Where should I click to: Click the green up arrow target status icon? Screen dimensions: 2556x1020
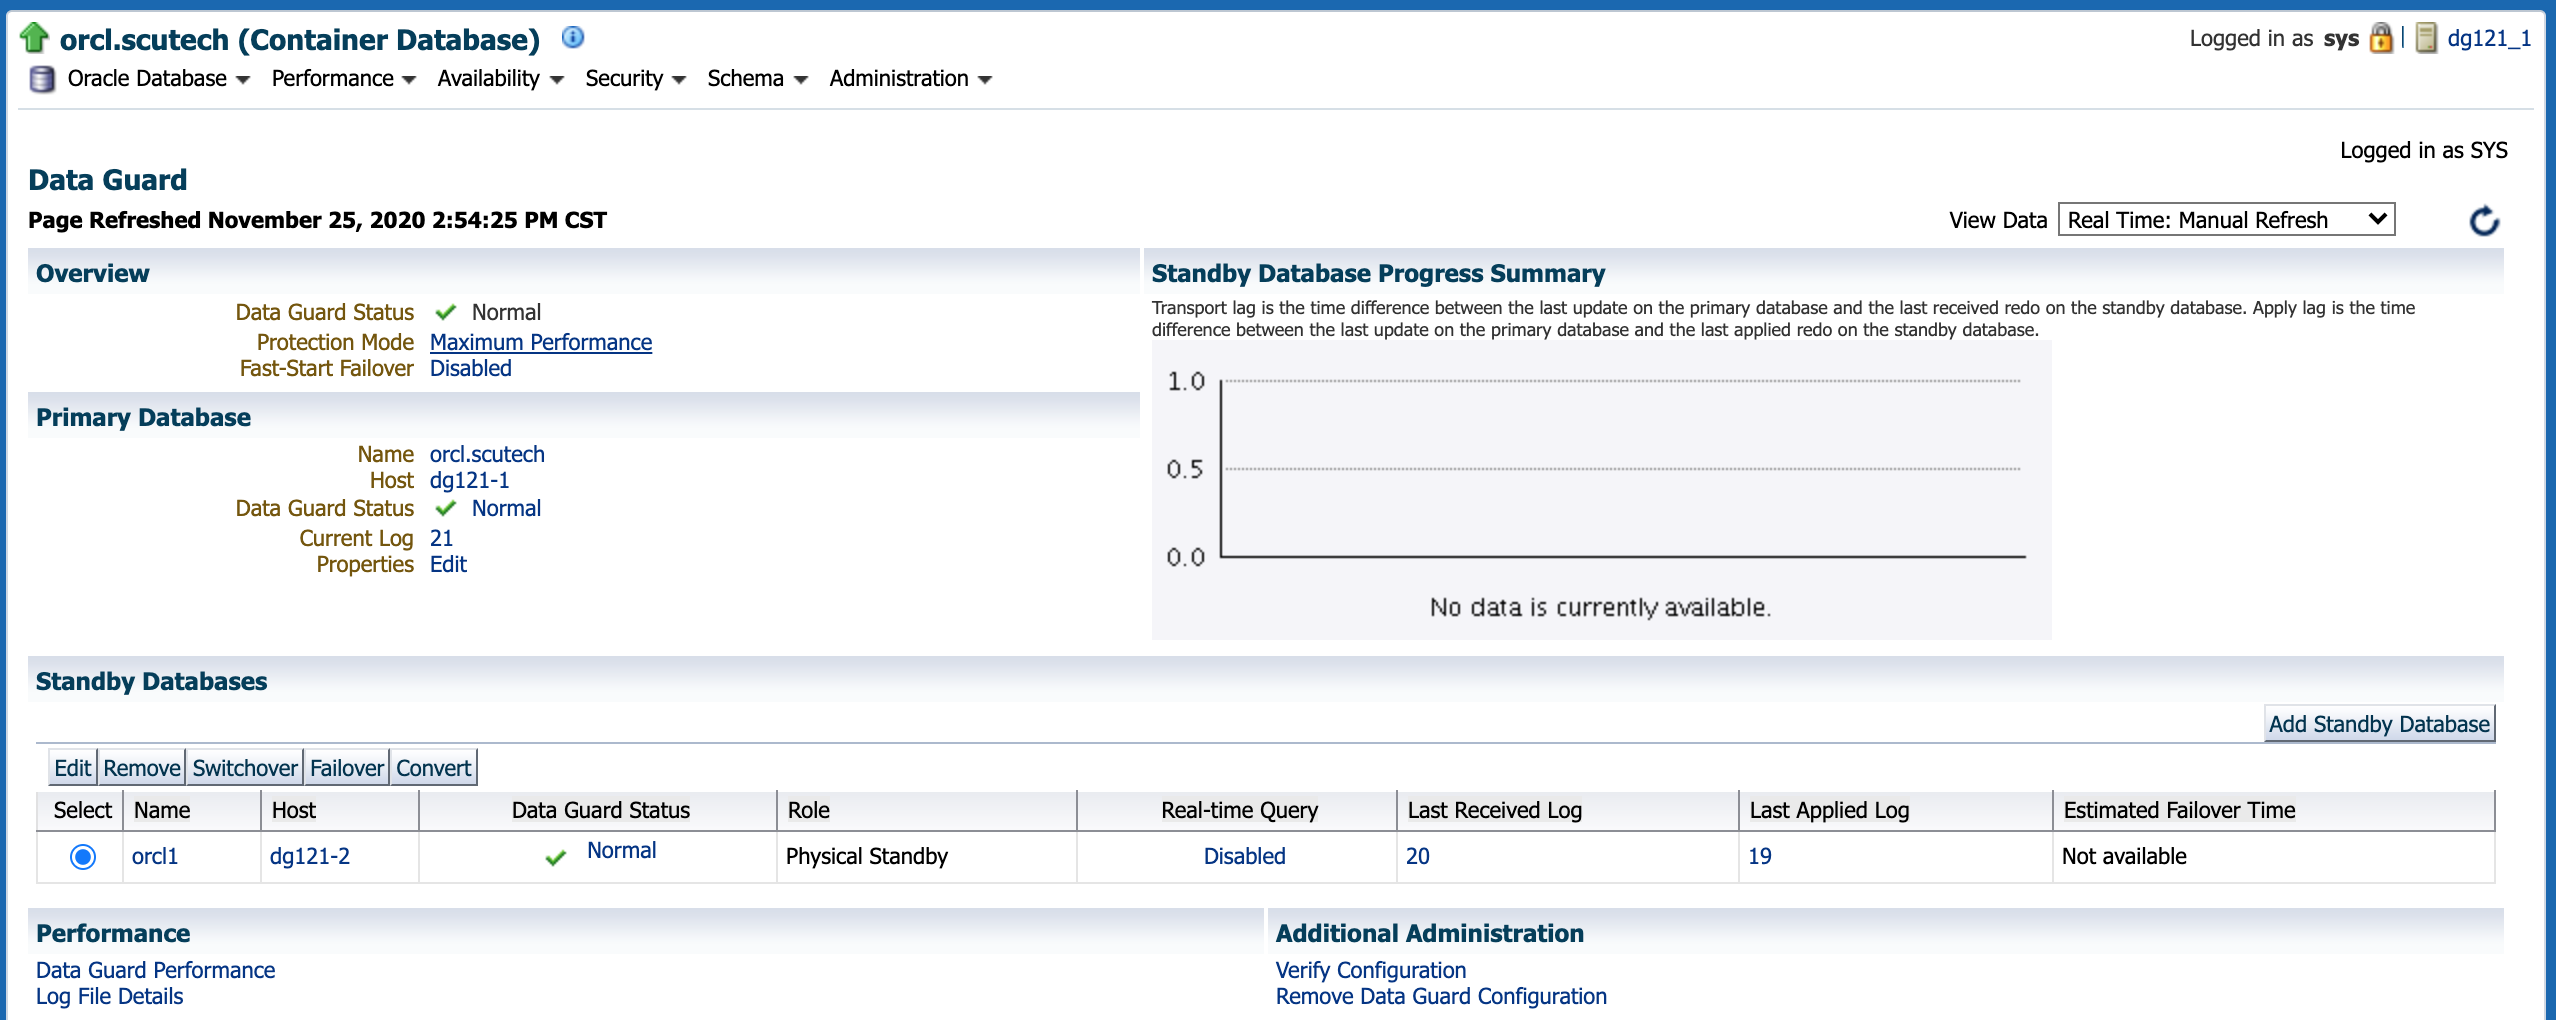point(34,38)
